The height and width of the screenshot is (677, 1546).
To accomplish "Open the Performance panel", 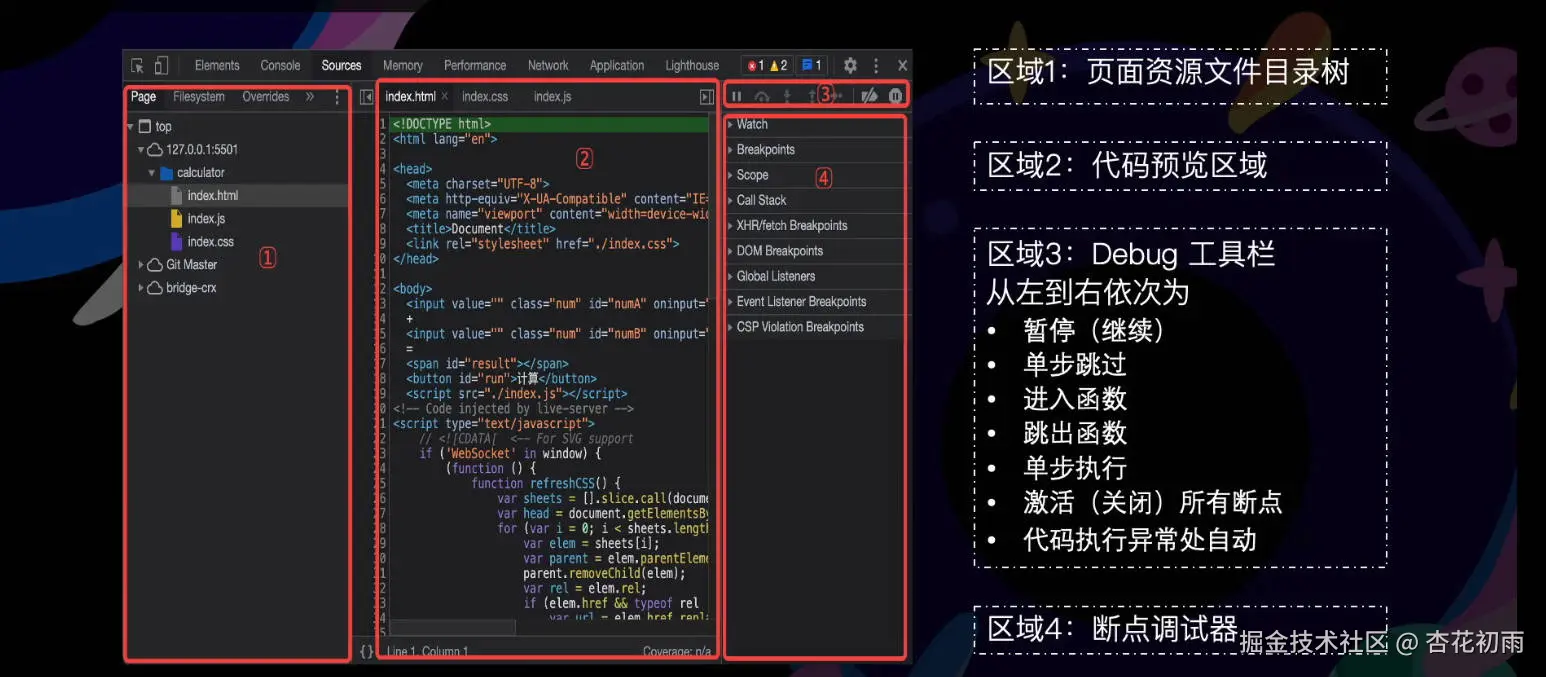I will click(x=475, y=66).
